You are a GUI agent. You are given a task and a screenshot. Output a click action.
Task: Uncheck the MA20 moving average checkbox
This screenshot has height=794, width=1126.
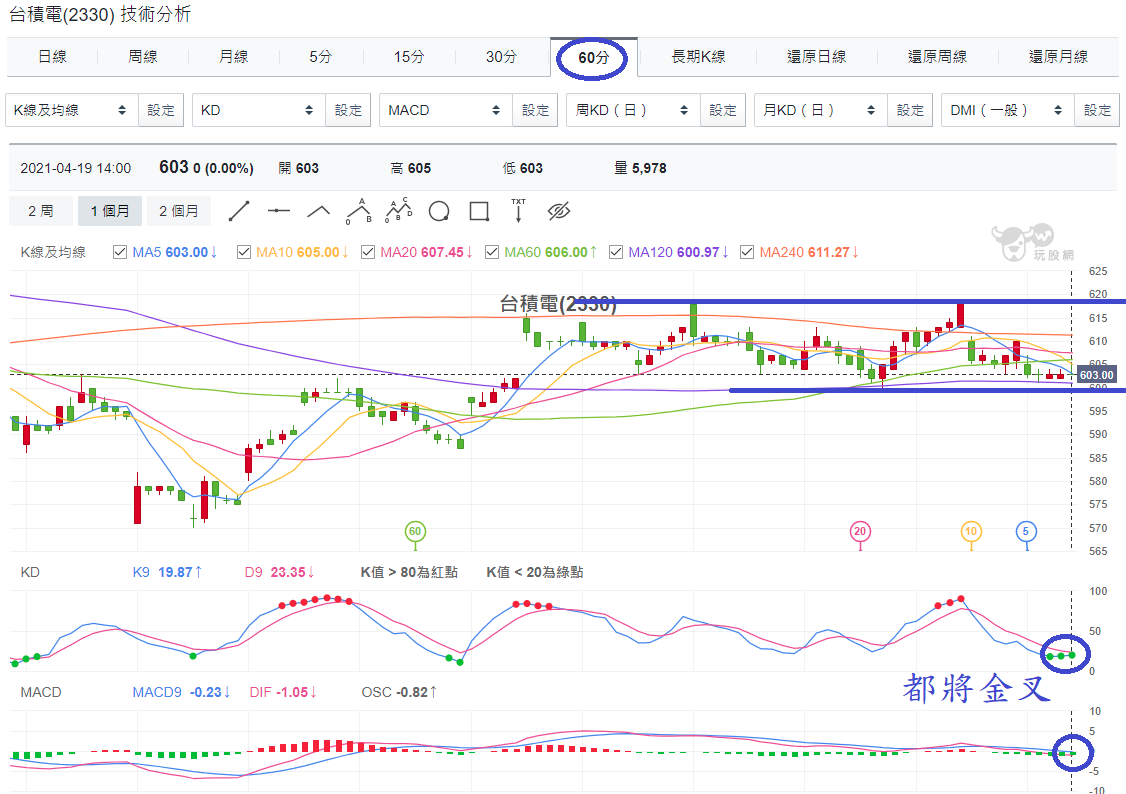[x=368, y=252]
